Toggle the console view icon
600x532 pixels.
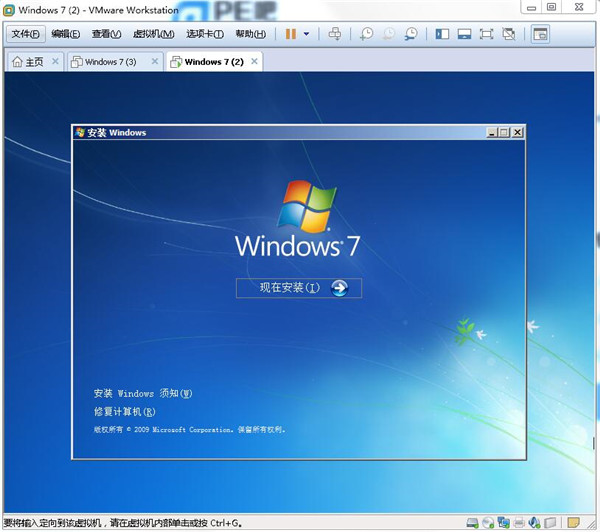[540, 34]
